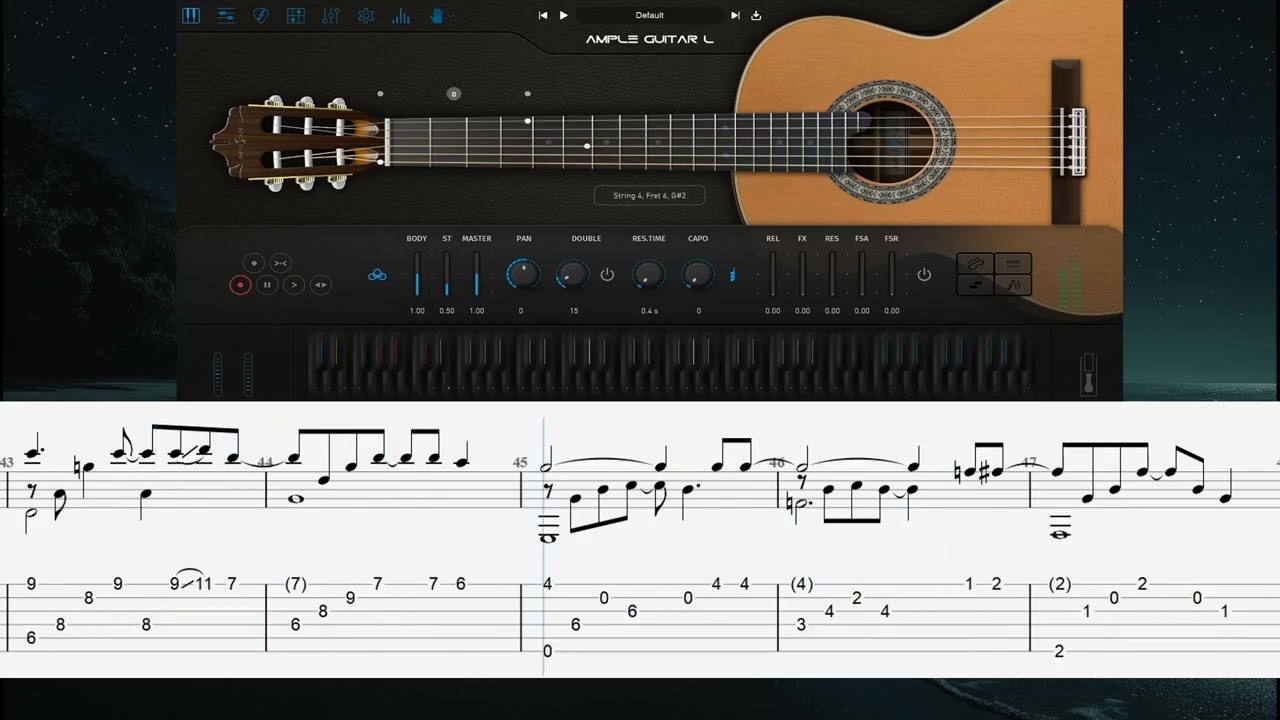The height and width of the screenshot is (720, 1280).
Task: Click the pause button in transport group
Action: (267, 285)
